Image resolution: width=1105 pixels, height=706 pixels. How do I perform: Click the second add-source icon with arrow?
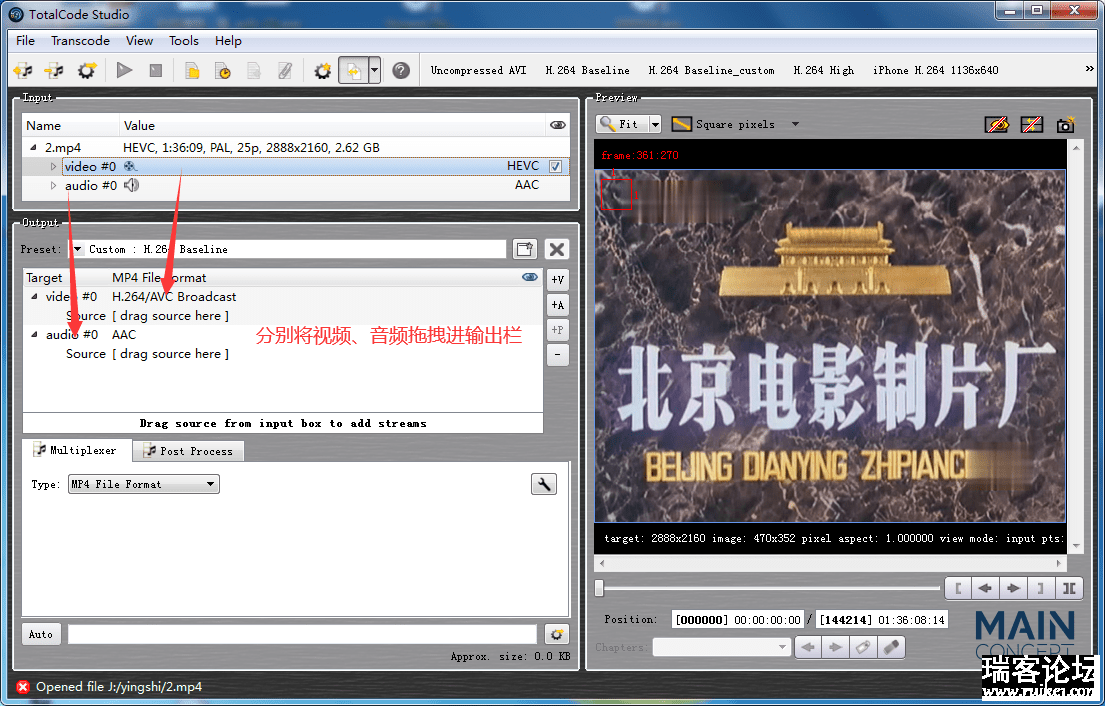point(54,70)
